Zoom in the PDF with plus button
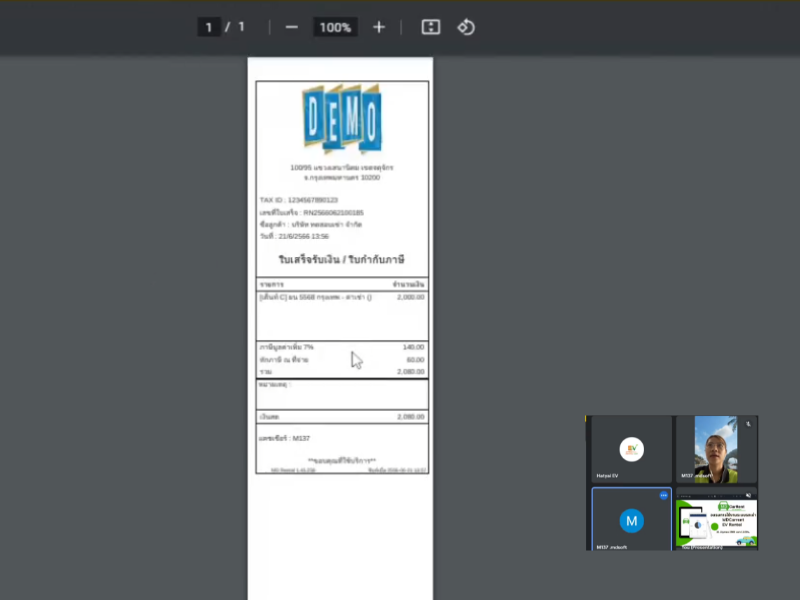Screen dimensions: 800x600 point(379,27)
